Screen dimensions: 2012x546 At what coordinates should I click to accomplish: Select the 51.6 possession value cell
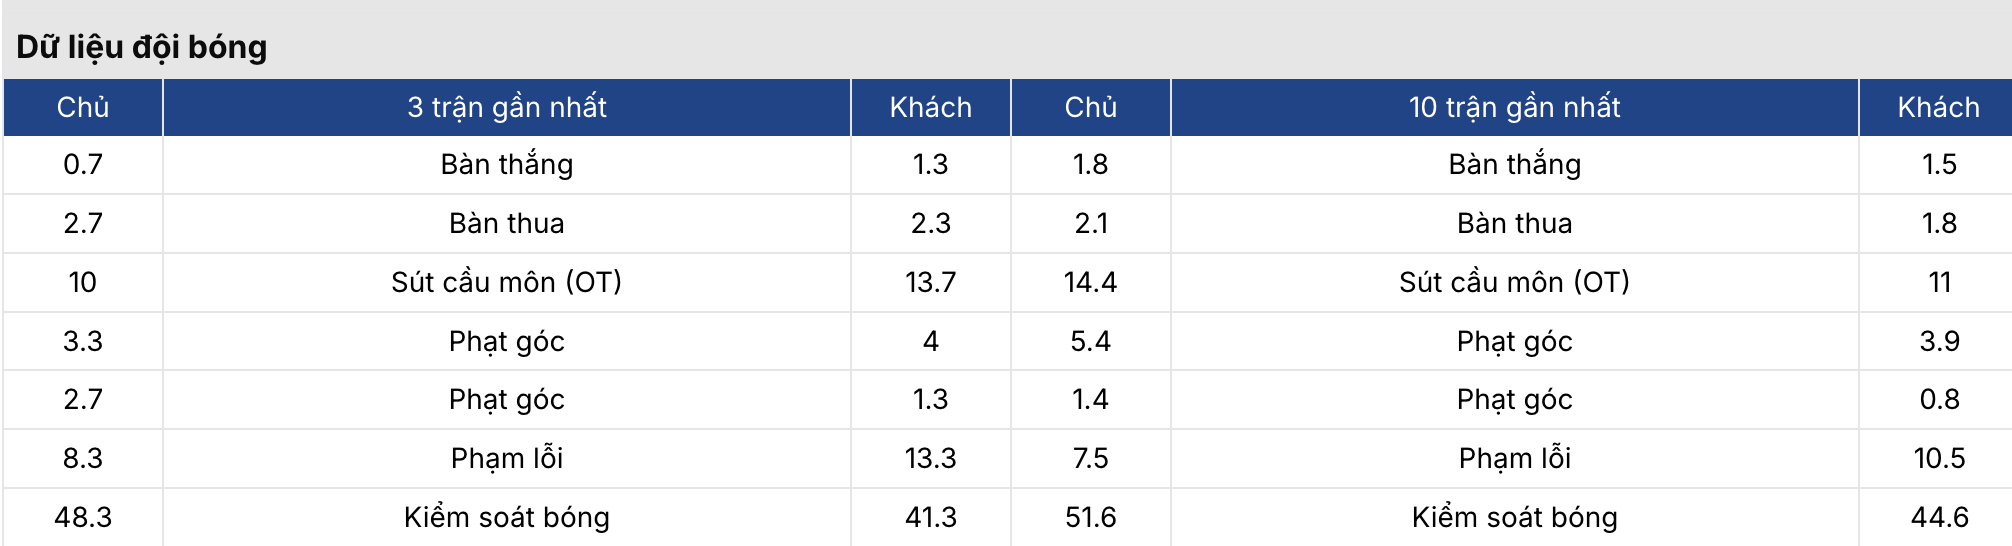pyautogui.click(x=1090, y=517)
